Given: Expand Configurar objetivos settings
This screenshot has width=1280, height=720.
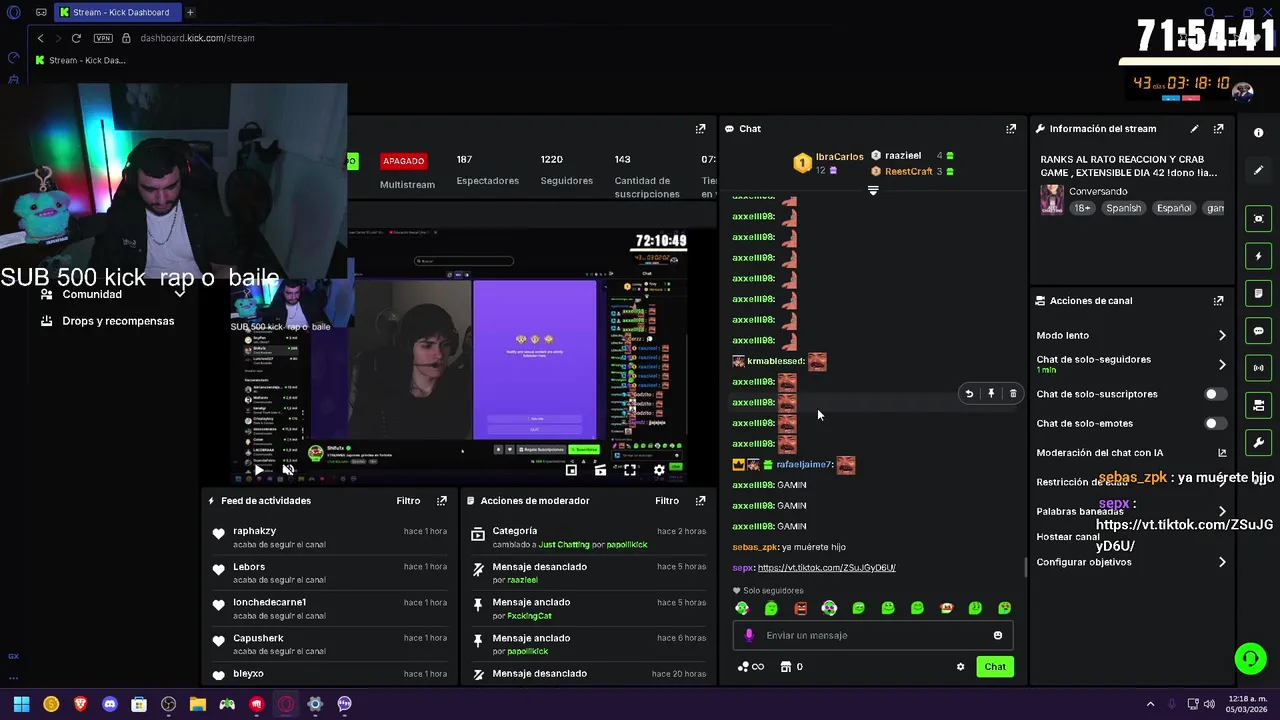Looking at the screenshot, I should [x=1222, y=563].
